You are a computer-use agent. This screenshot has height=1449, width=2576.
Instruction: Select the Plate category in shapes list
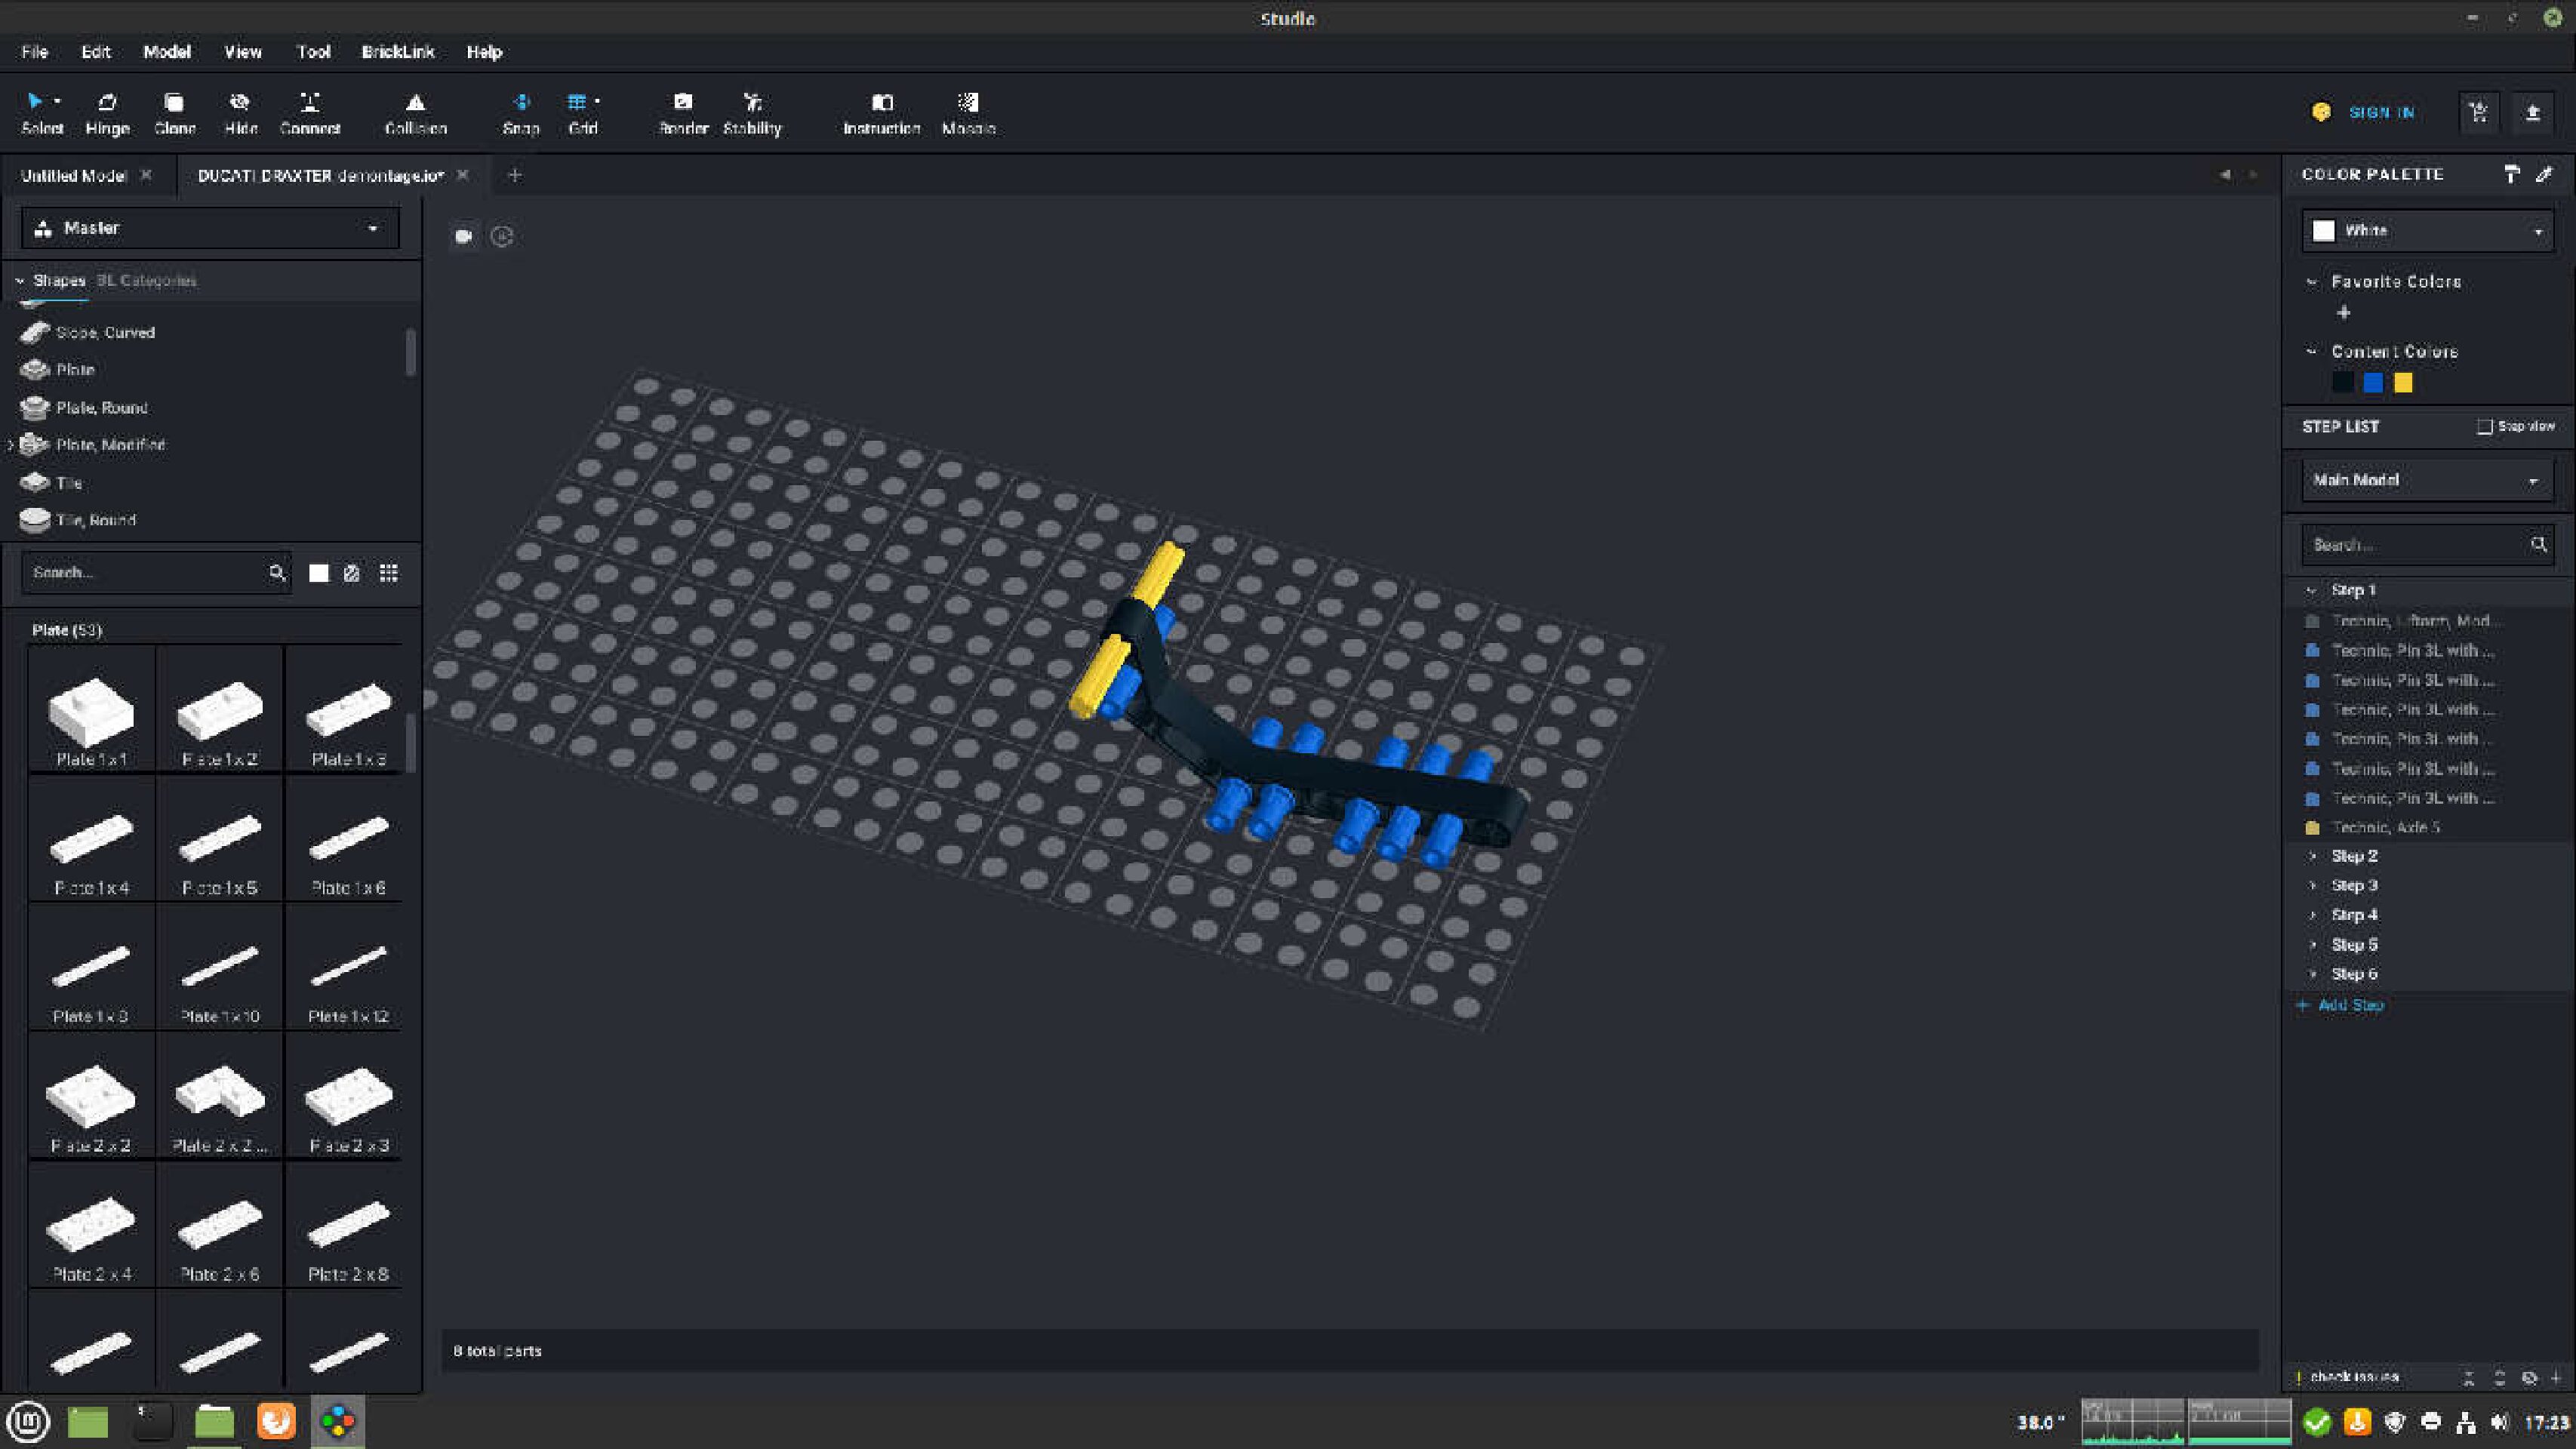pos(75,370)
